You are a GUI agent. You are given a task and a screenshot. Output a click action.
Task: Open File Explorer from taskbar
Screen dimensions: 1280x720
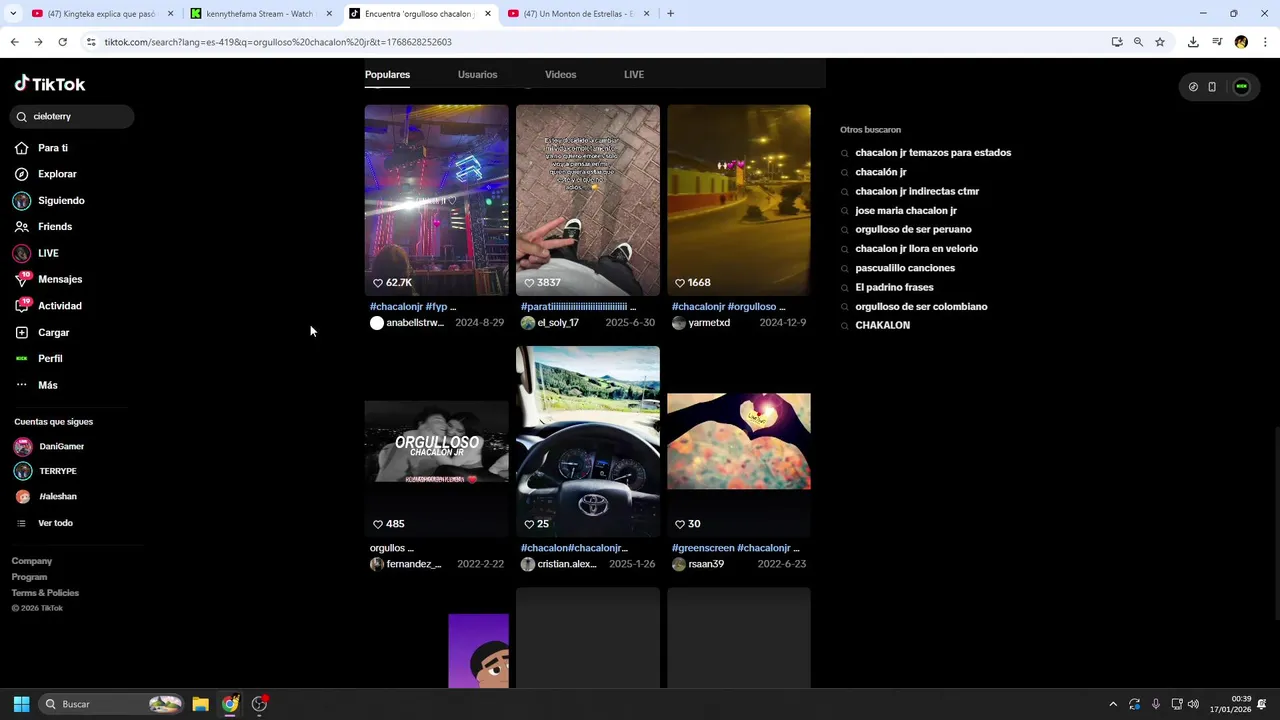pyautogui.click(x=200, y=704)
